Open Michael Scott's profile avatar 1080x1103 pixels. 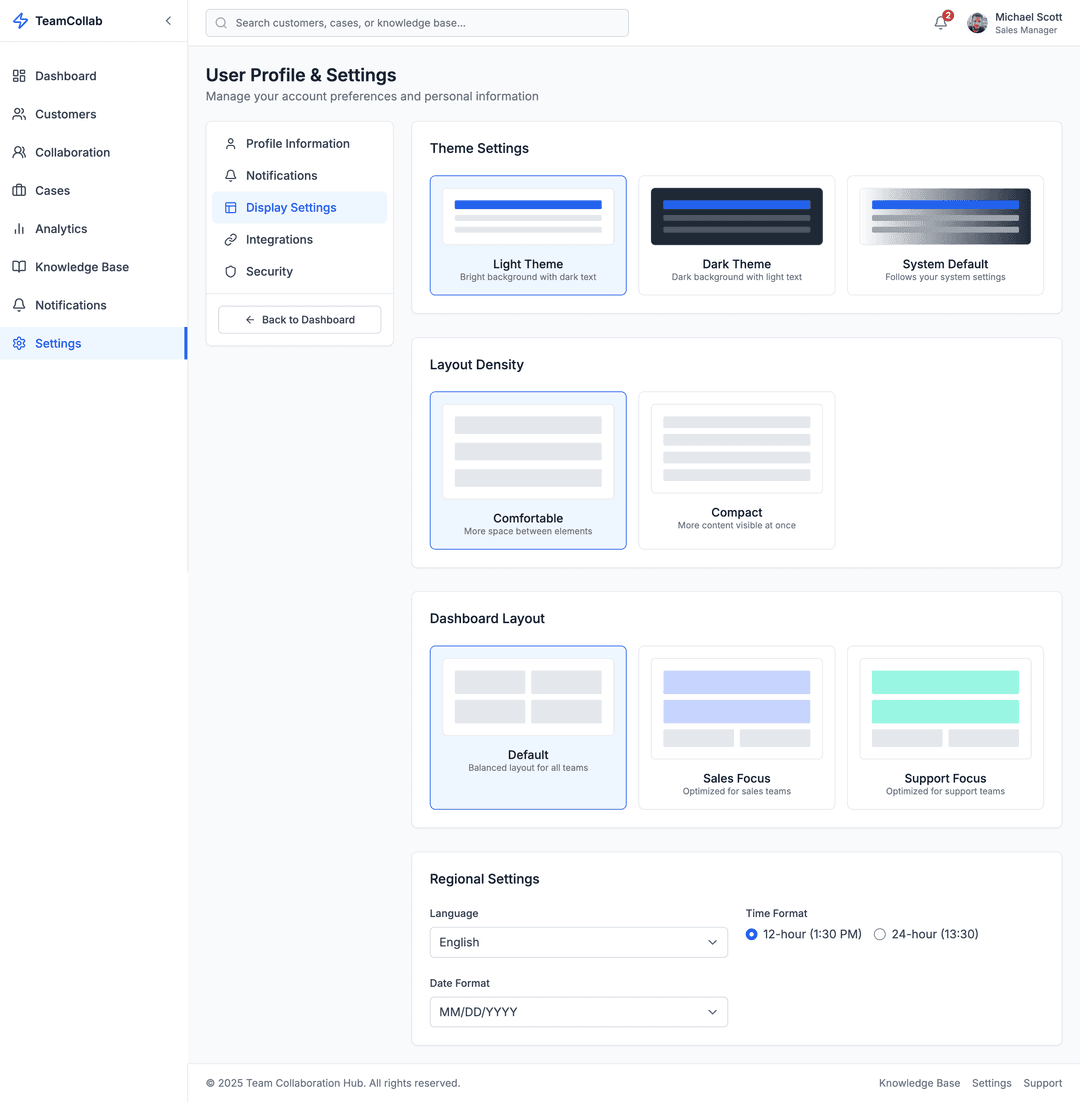[977, 23]
